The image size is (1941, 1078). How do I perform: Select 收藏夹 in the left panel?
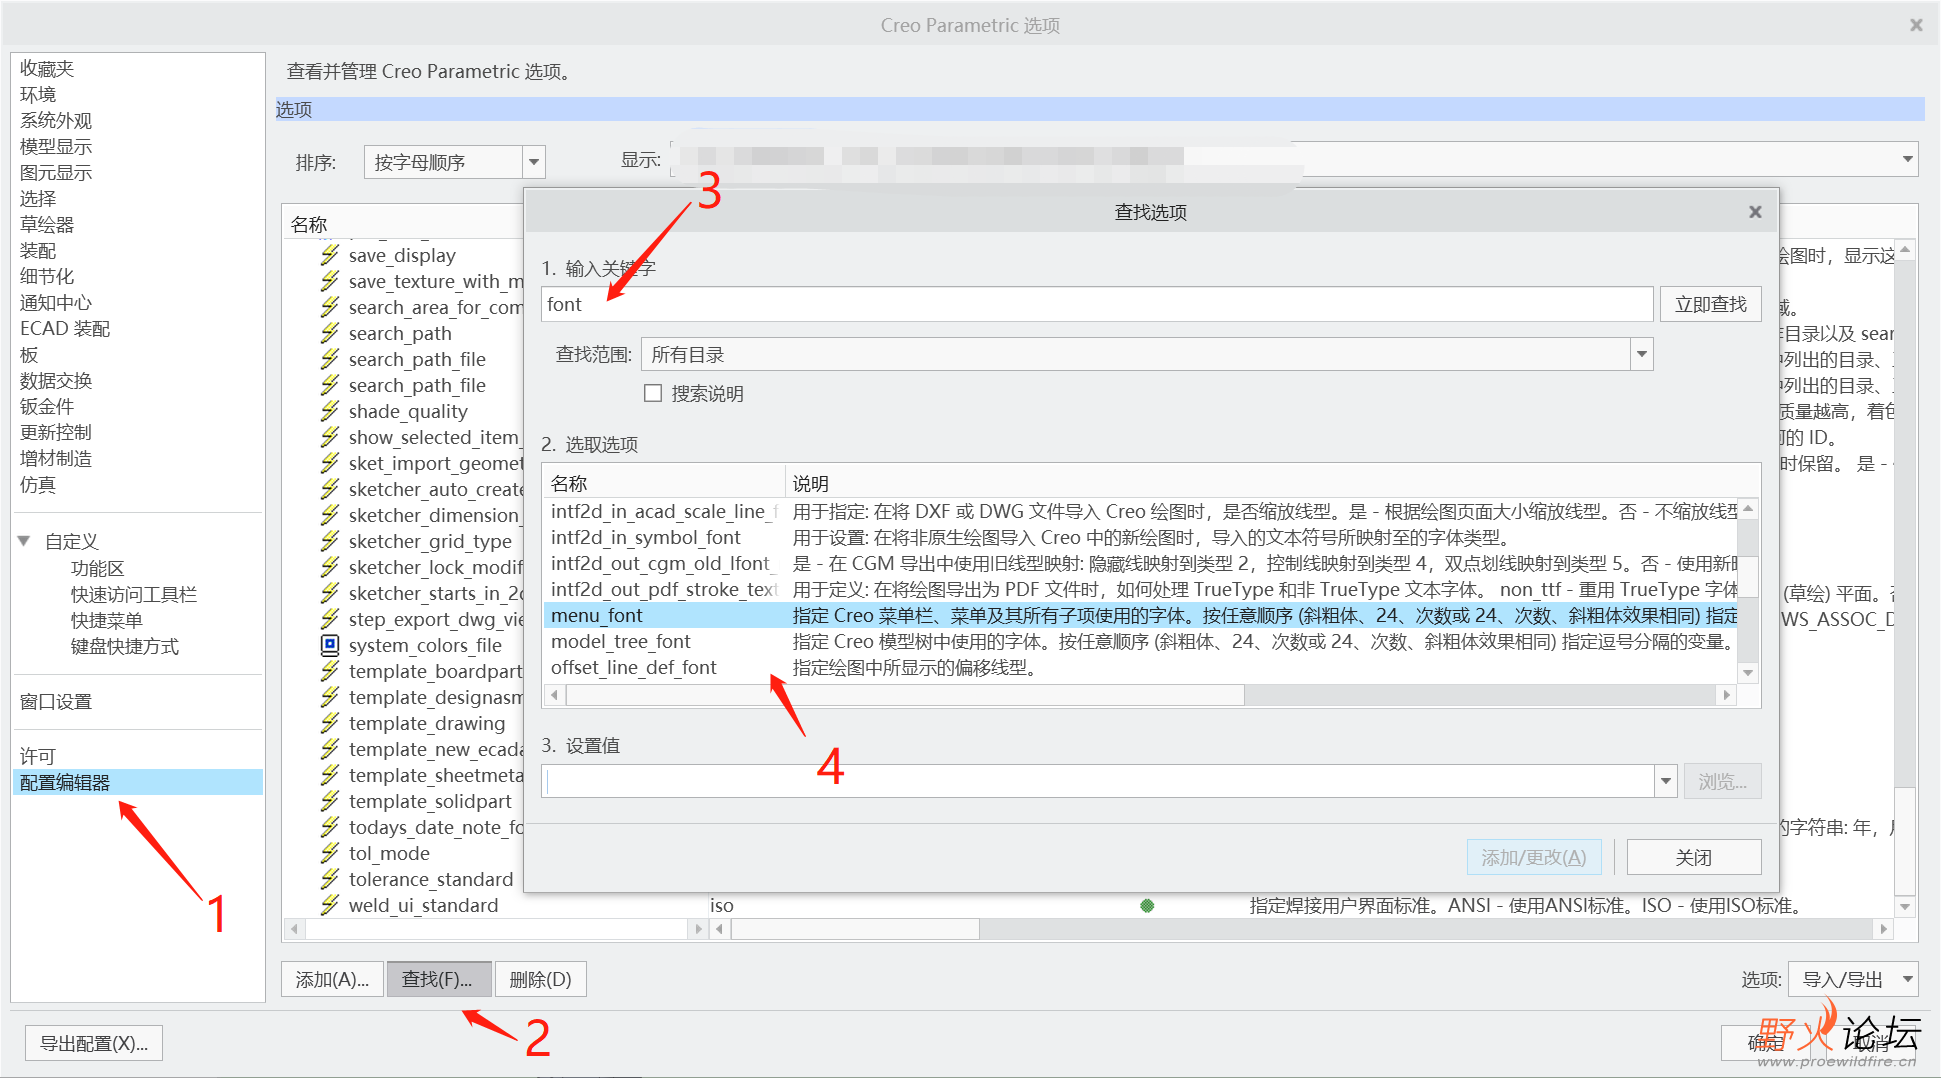point(47,68)
